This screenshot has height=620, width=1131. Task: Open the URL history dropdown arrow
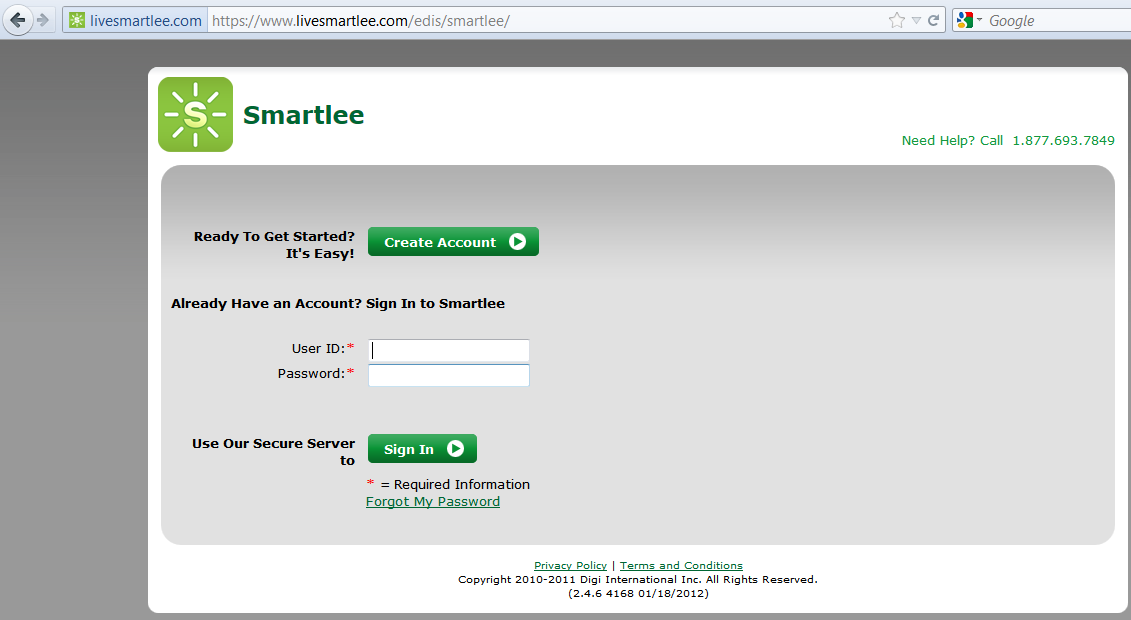pyautogui.click(x=916, y=20)
